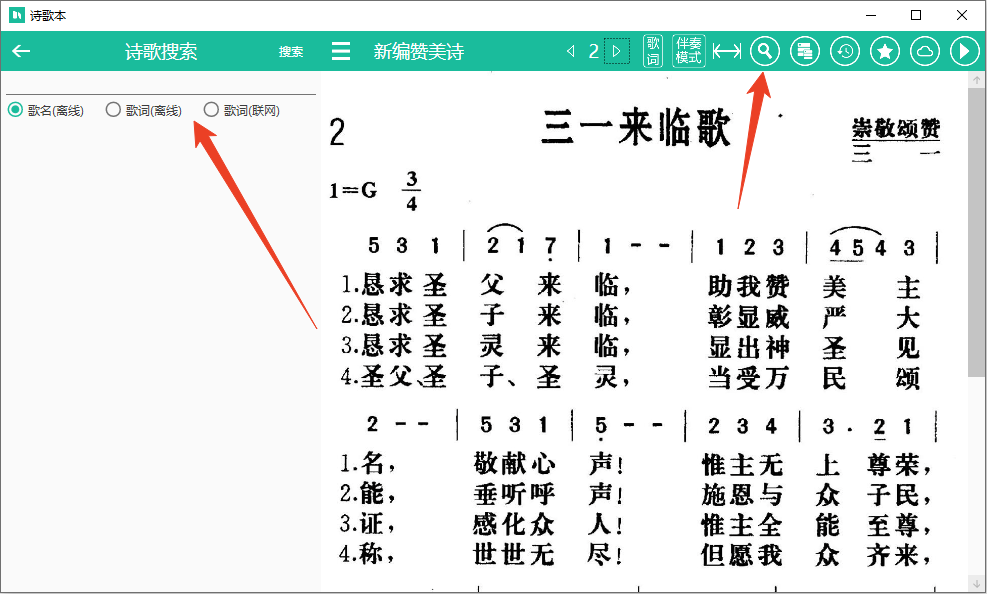The image size is (987, 594).
Task: Select the 歌词(联网) radio button
Action: [x=211, y=110]
